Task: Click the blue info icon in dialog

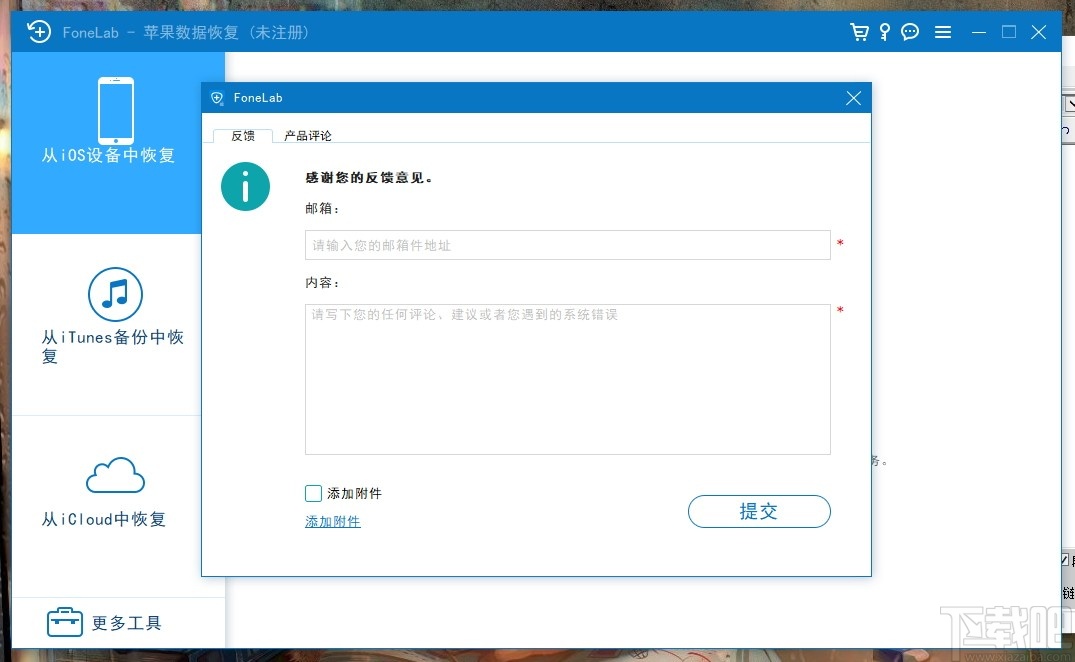Action: pos(245,187)
